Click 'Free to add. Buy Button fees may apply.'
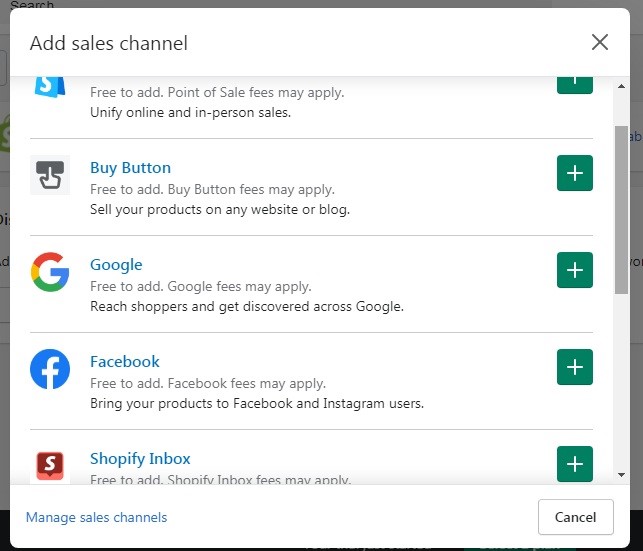 [x=212, y=189]
